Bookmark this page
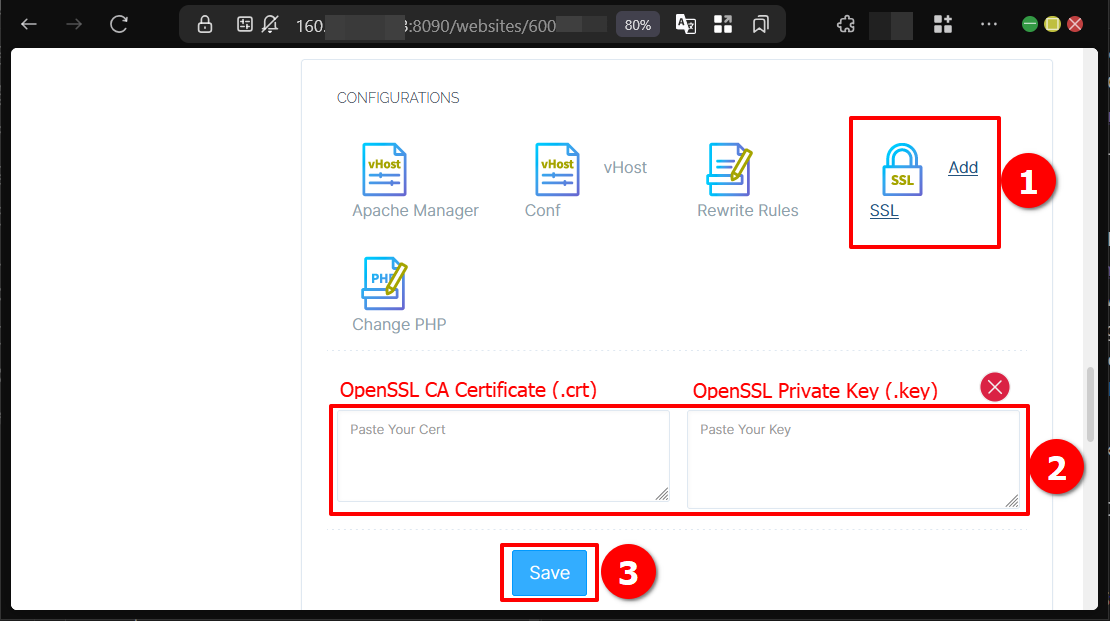Viewport: 1110px width, 621px height. 761,25
